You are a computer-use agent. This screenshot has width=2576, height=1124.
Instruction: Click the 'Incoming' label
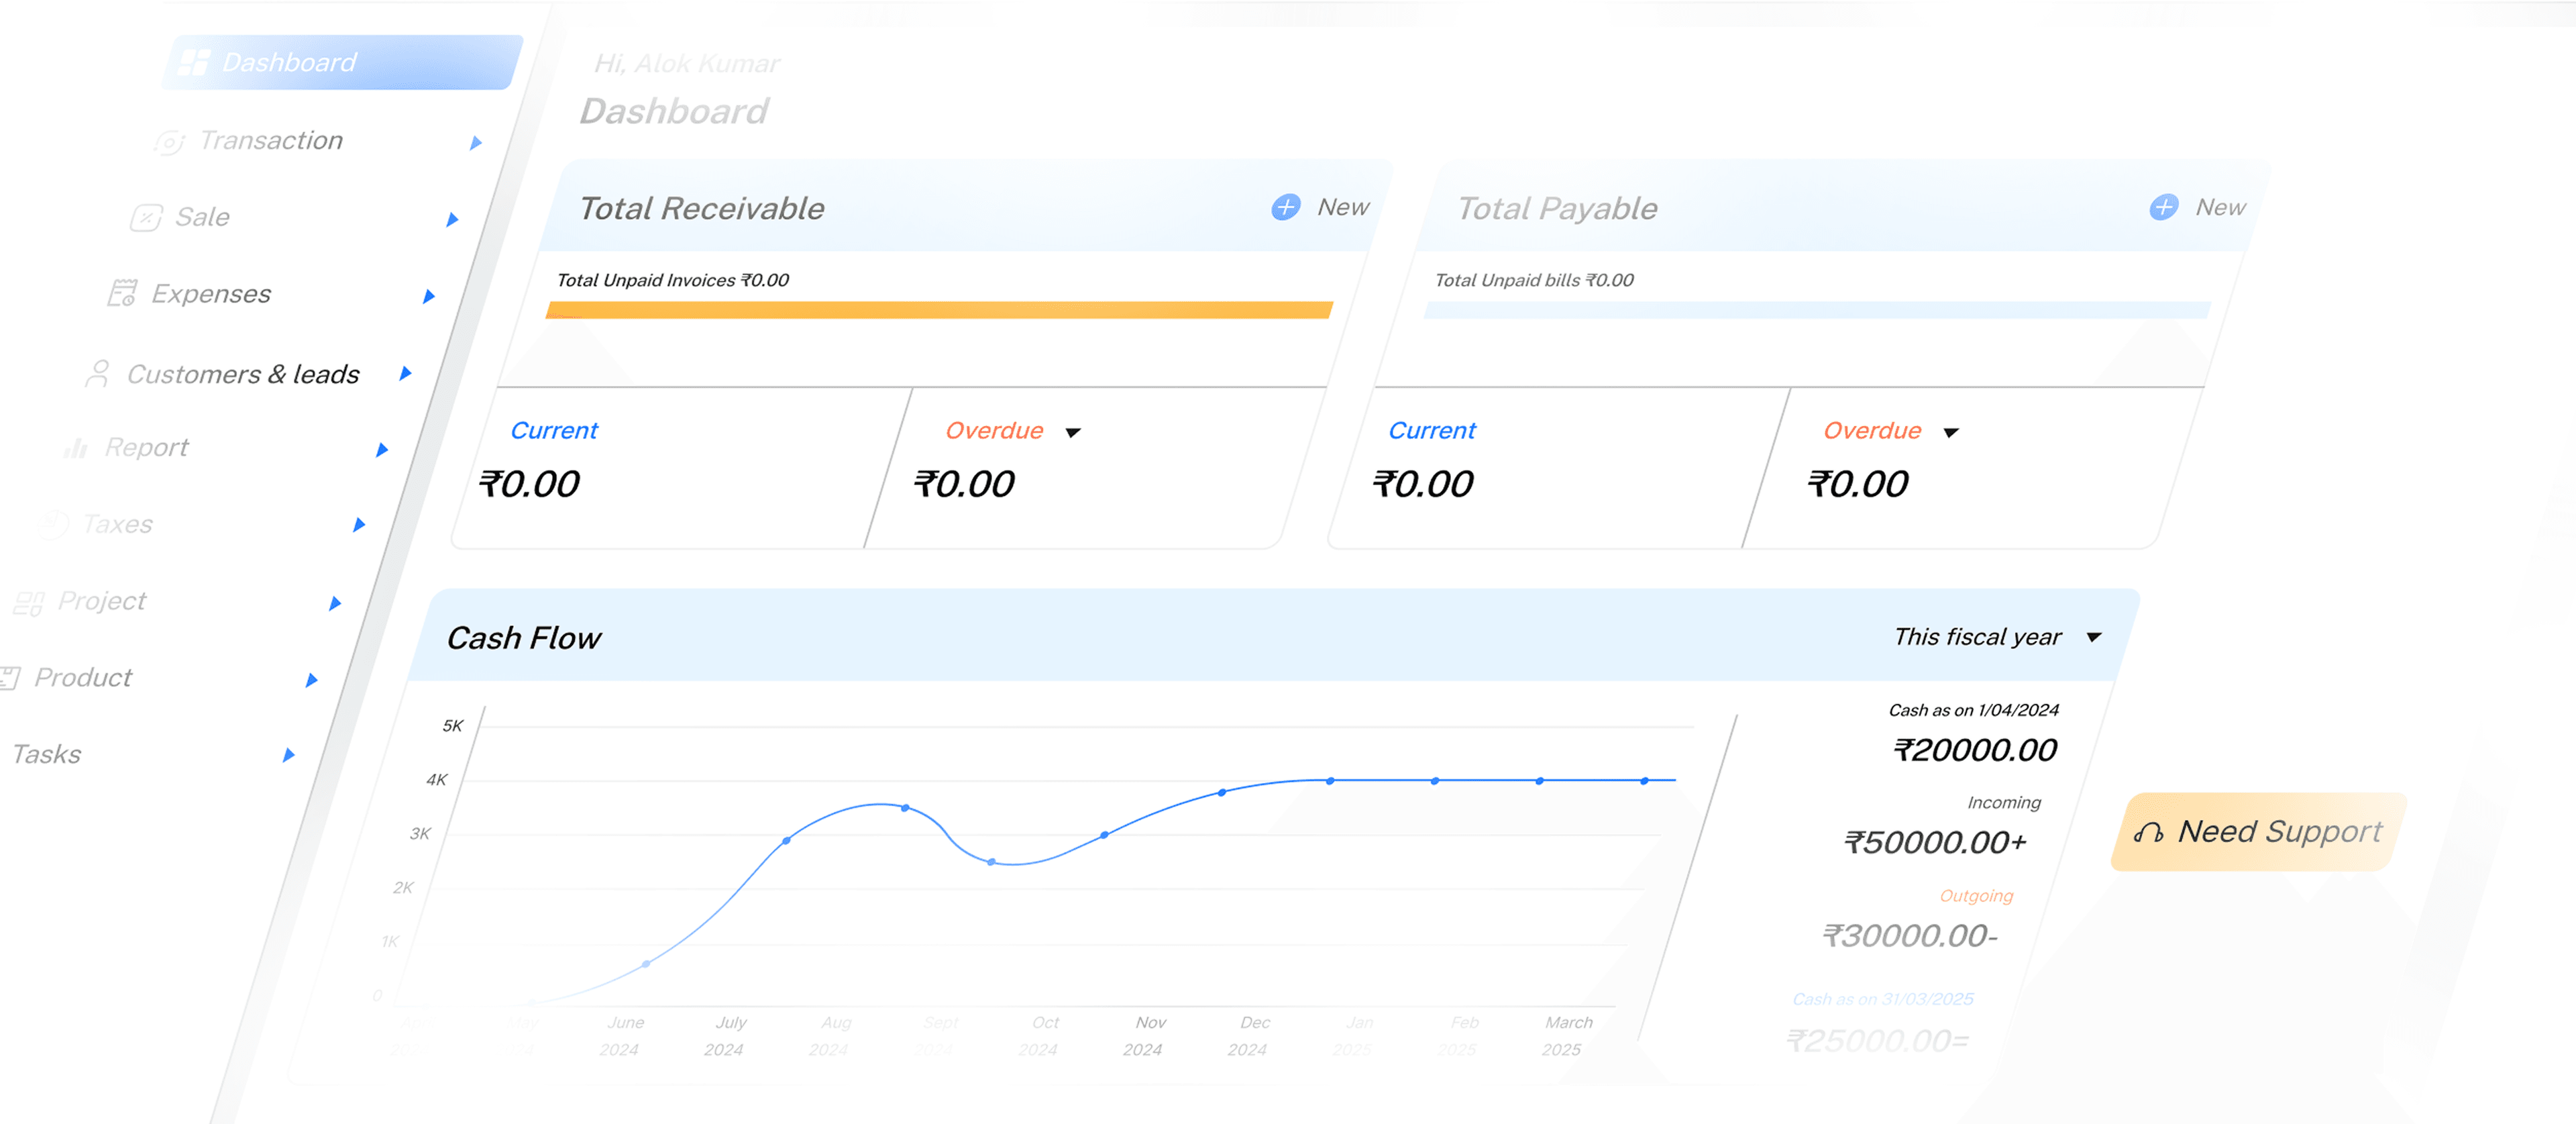coord(2004,803)
